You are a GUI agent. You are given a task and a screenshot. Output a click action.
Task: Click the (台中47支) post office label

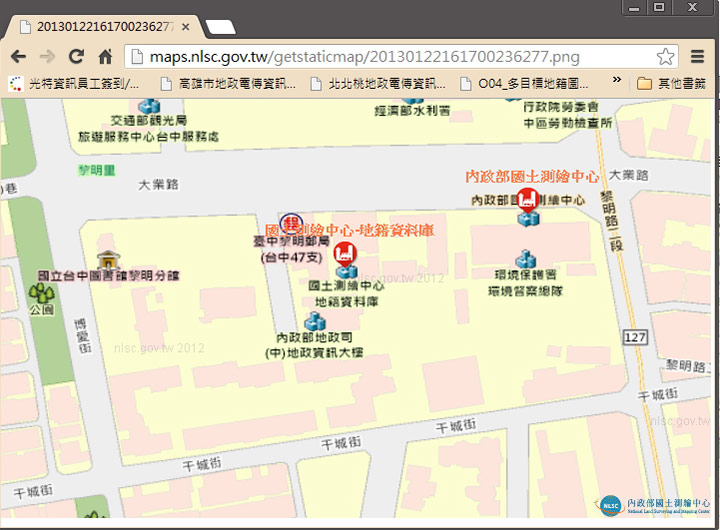pyautogui.click(x=292, y=258)
